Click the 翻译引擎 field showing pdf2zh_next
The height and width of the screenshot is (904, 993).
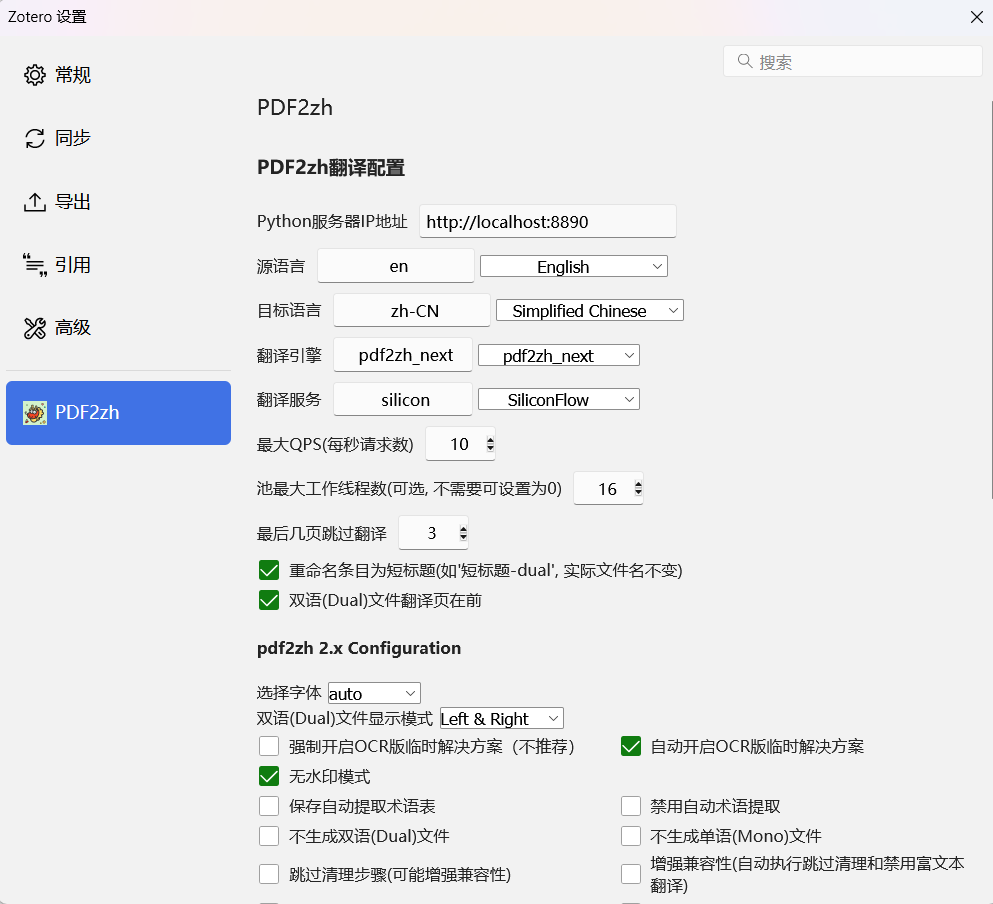pos(403,355)
